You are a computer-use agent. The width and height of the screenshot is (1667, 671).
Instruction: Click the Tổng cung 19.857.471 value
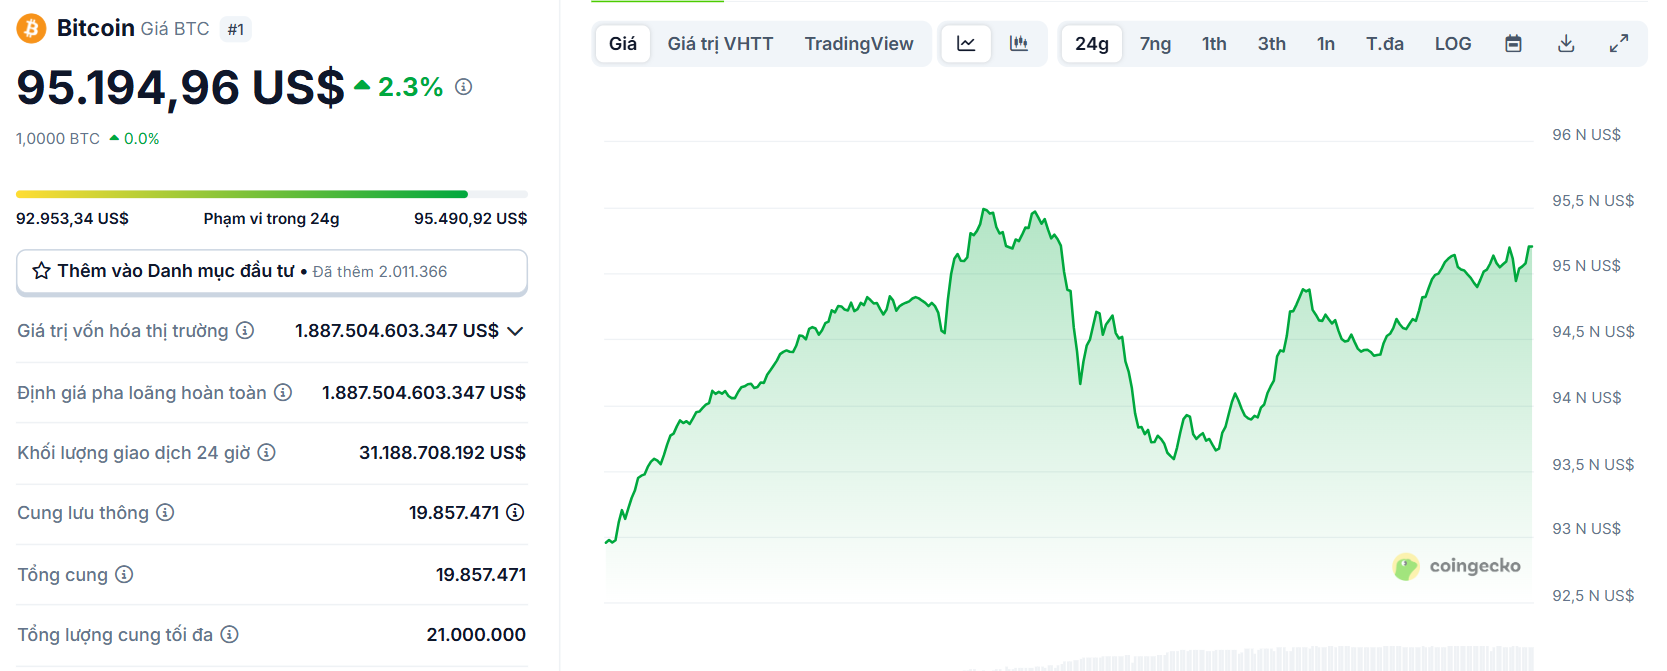(x=481, y=574)
